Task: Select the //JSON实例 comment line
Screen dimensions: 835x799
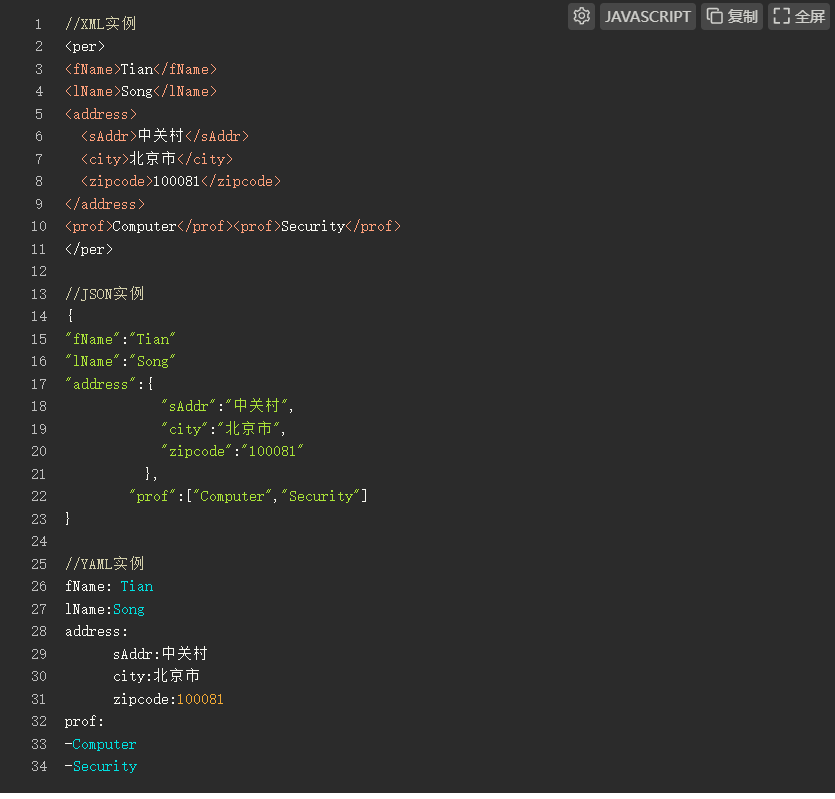Action: [104, 294]
